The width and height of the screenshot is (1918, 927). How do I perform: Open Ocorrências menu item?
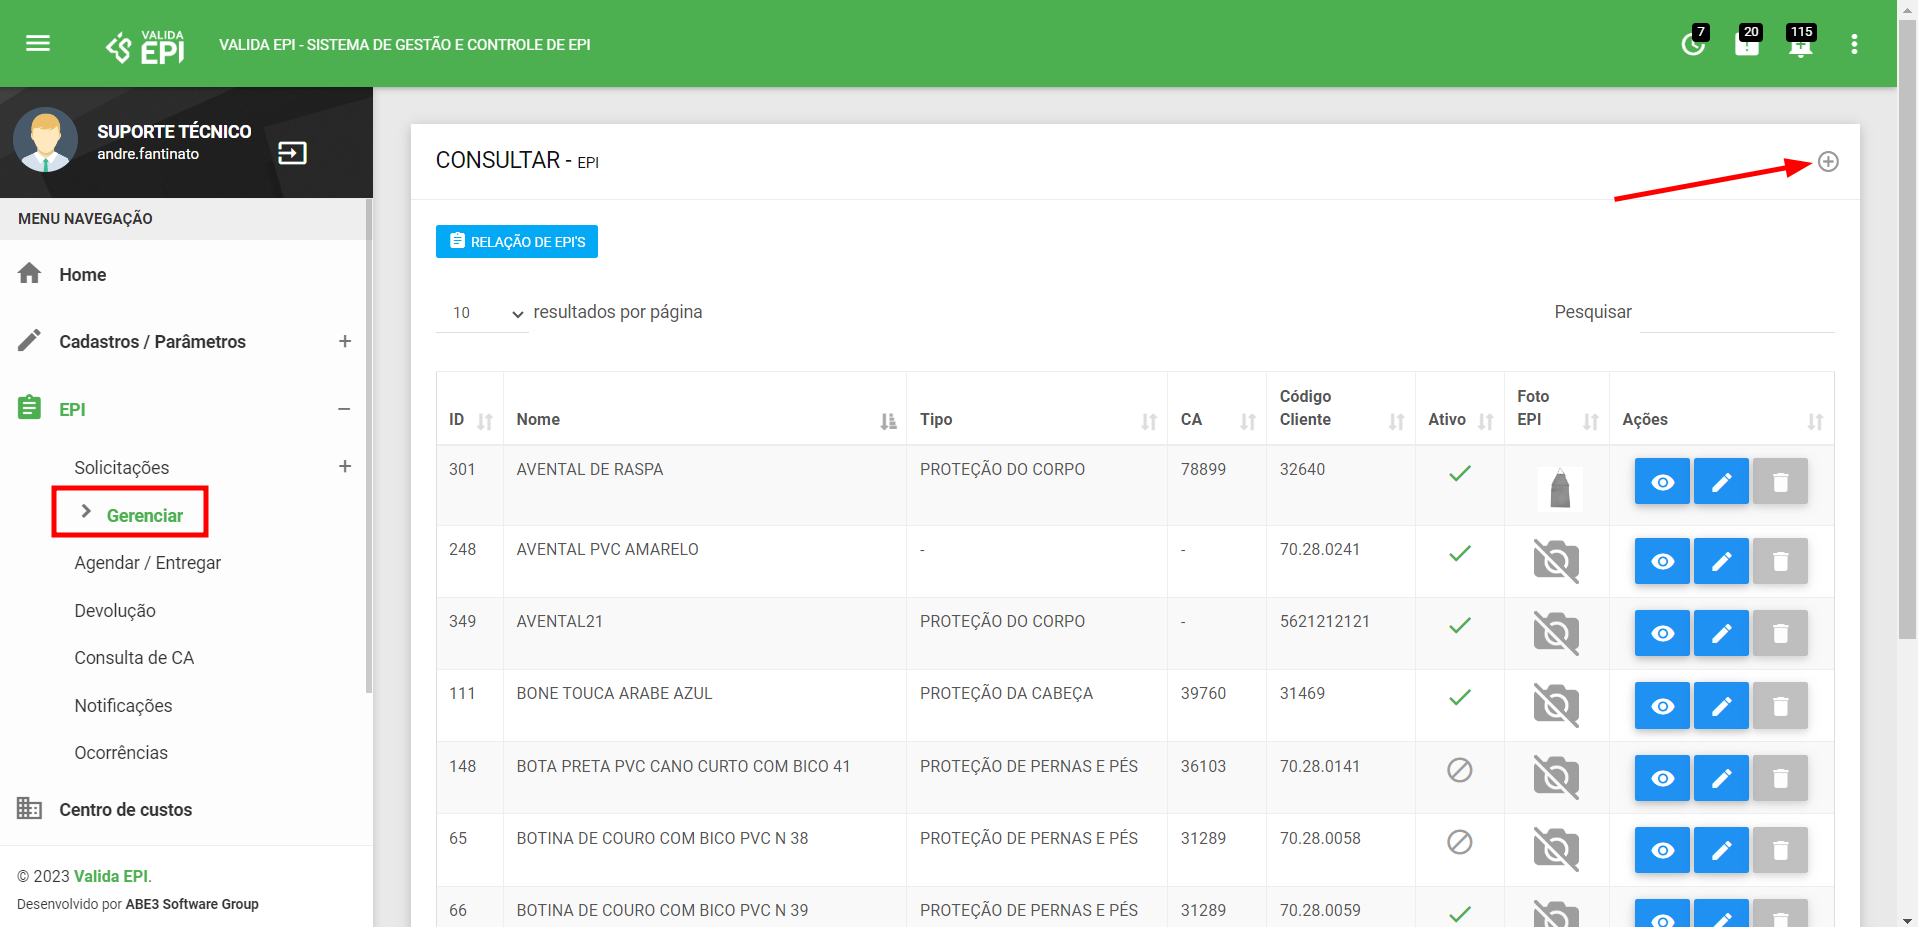click(121, 753)
